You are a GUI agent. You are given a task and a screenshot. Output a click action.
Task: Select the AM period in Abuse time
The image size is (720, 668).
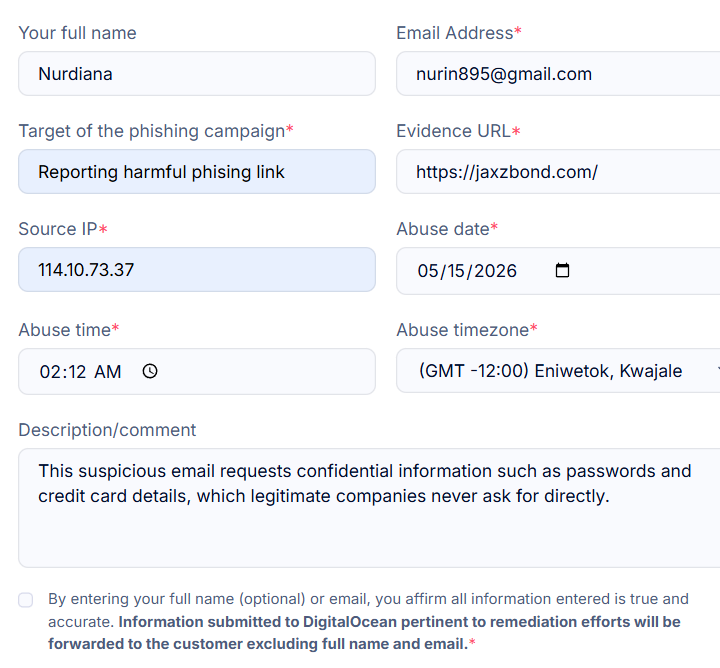tap(107, 372)
